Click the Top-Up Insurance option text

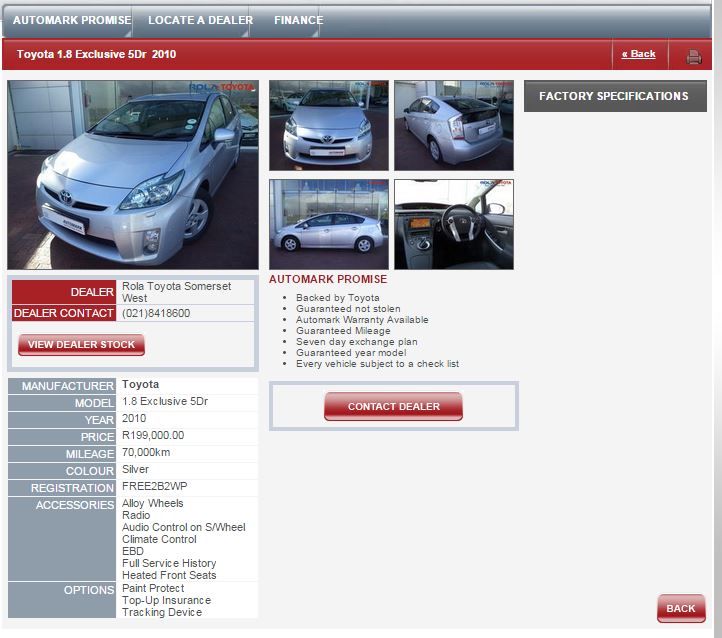pos(166,601)
